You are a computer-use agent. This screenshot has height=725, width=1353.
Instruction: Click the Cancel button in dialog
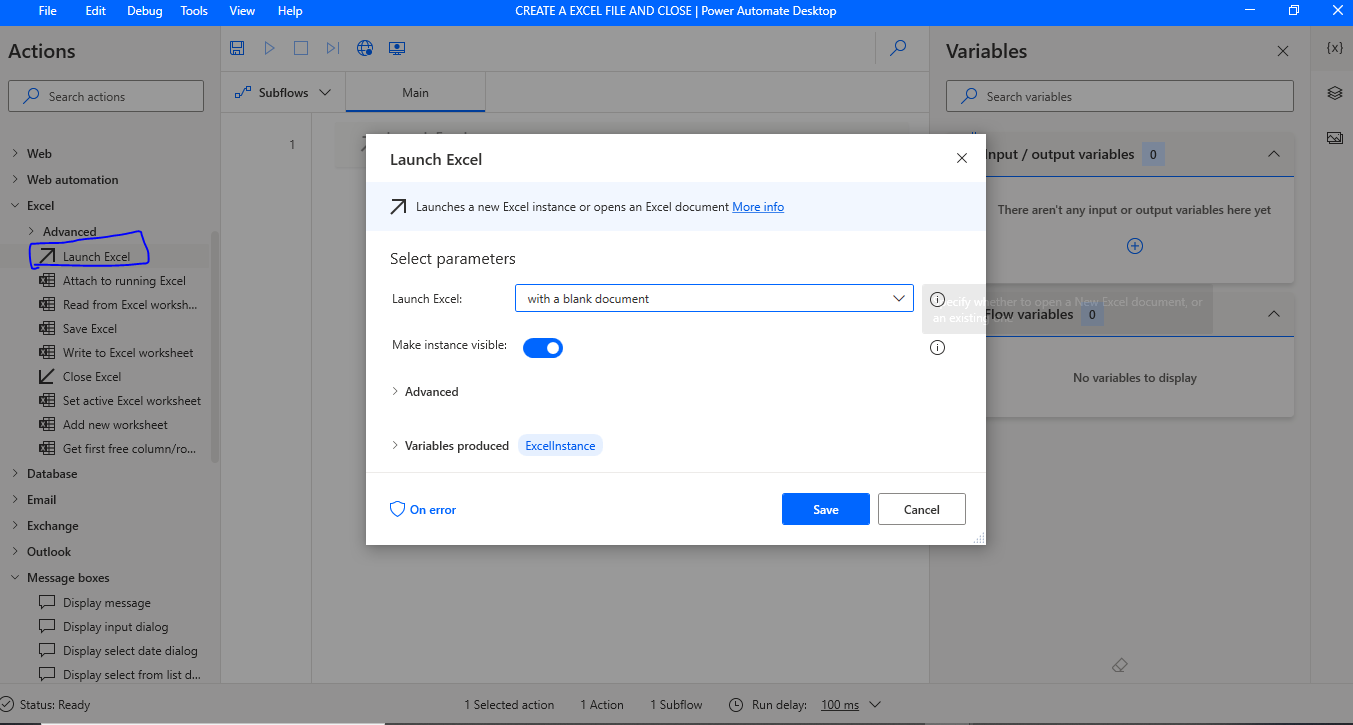[x=922, y=509]
